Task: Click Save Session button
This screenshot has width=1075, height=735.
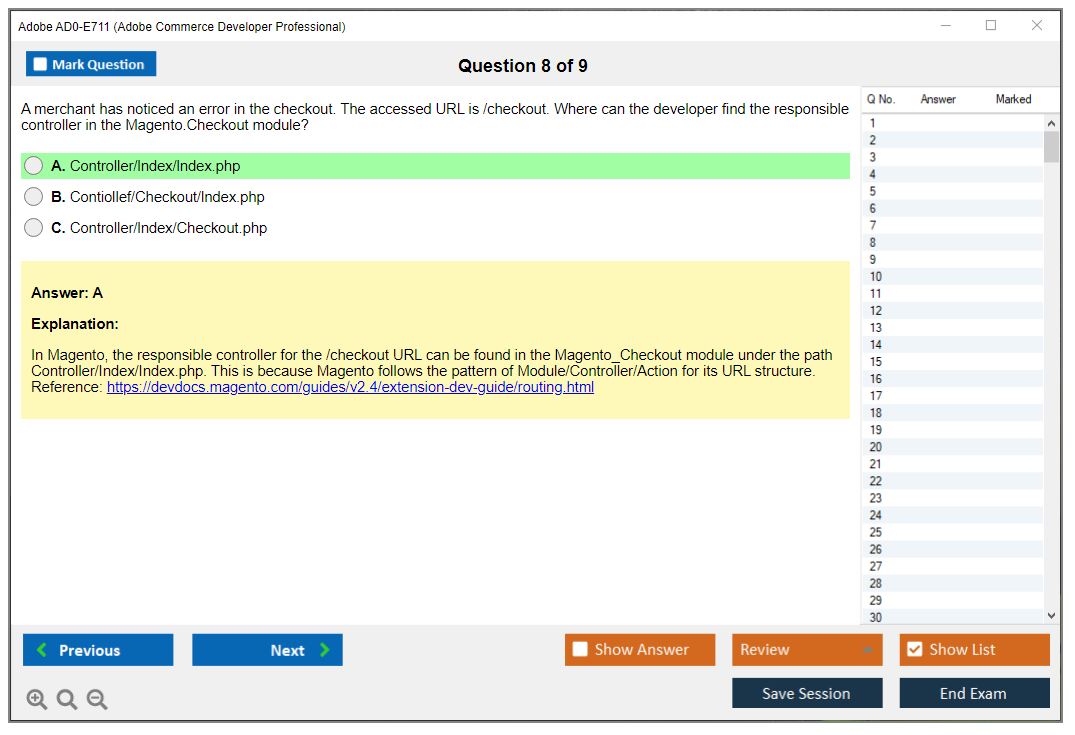Action: click(806, 693)
